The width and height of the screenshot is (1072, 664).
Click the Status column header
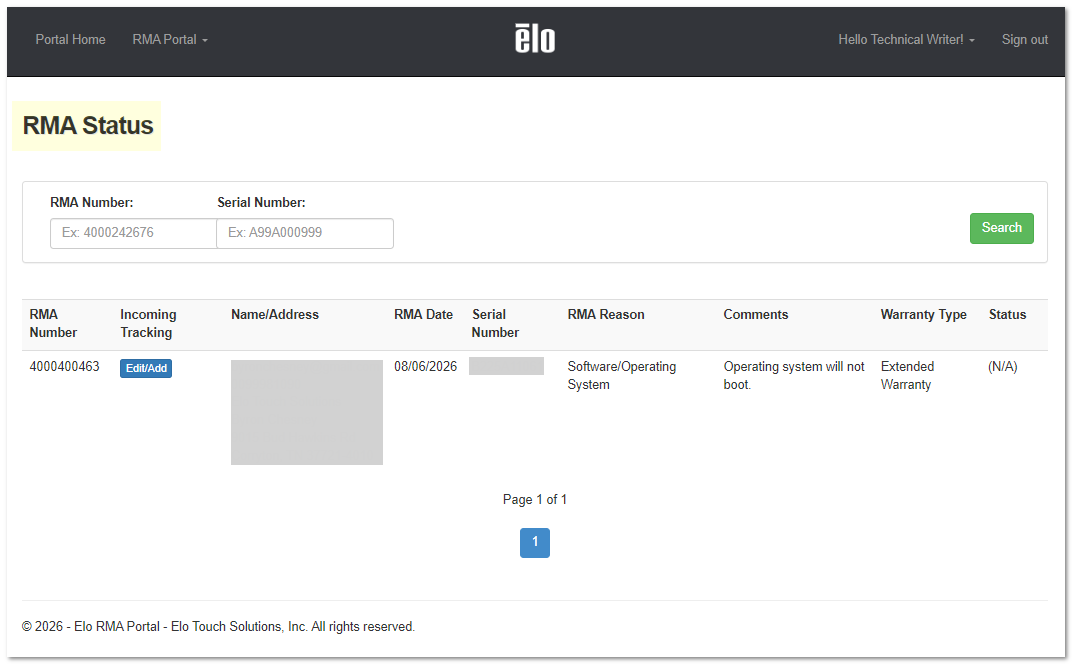(1007, 315)
